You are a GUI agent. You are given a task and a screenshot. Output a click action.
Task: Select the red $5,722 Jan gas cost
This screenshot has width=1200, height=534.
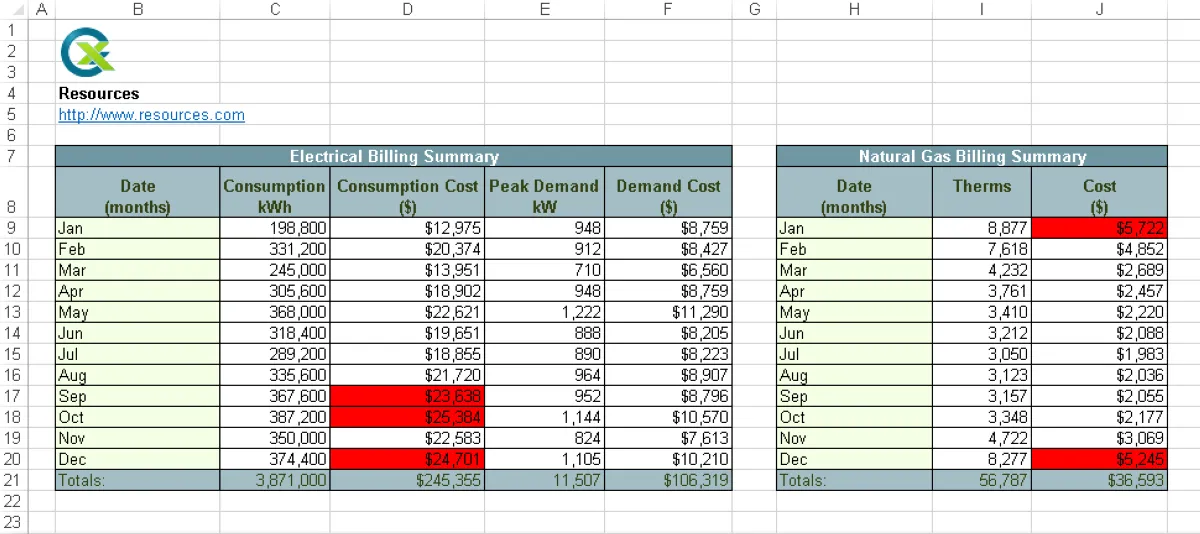click(x=1099, y=228)
